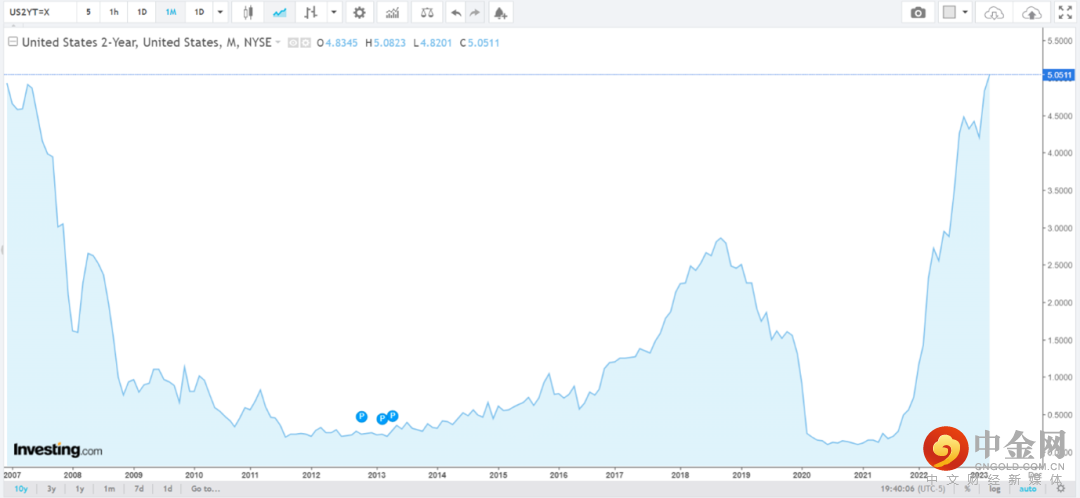Image resolution: width=1080 pixels, height=498 pixels.
Task: Select the 1M monthly interval button
Action: [171, 12]
